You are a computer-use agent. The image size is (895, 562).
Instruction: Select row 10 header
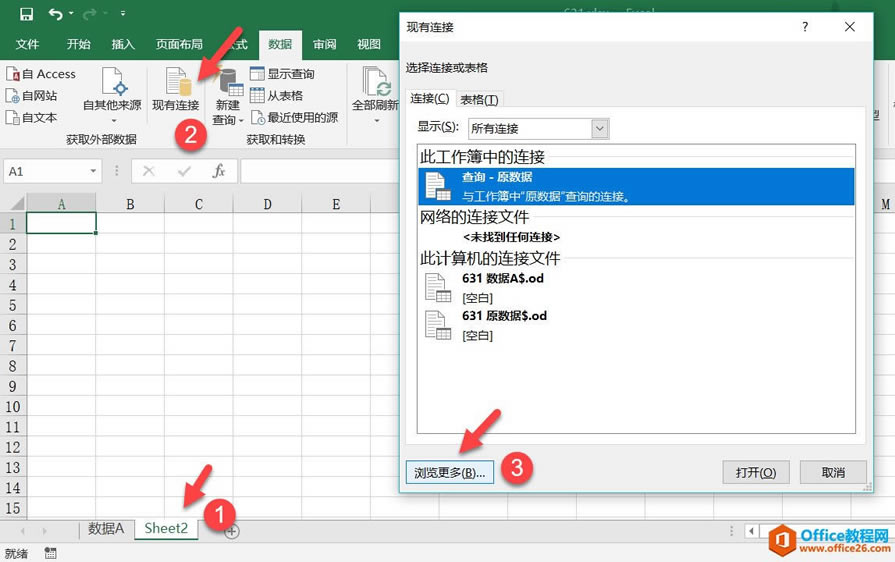coord(13,407)
